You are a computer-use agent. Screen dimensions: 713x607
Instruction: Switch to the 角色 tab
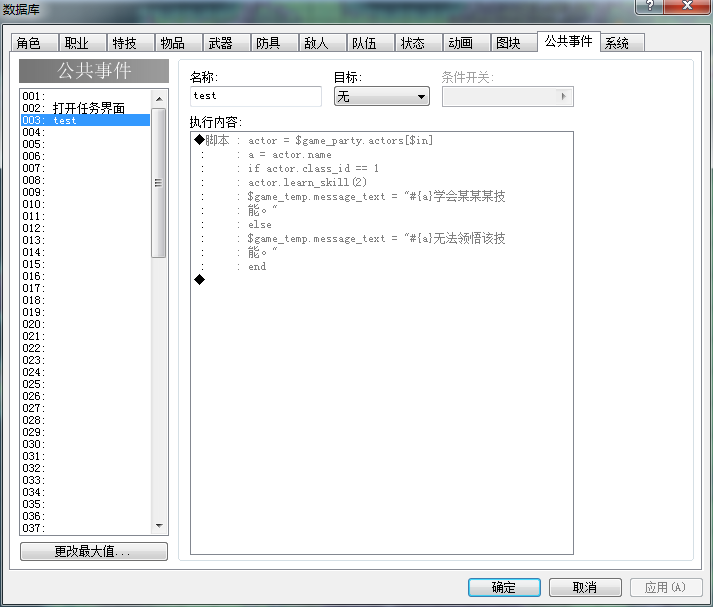[x=35, y=43]
